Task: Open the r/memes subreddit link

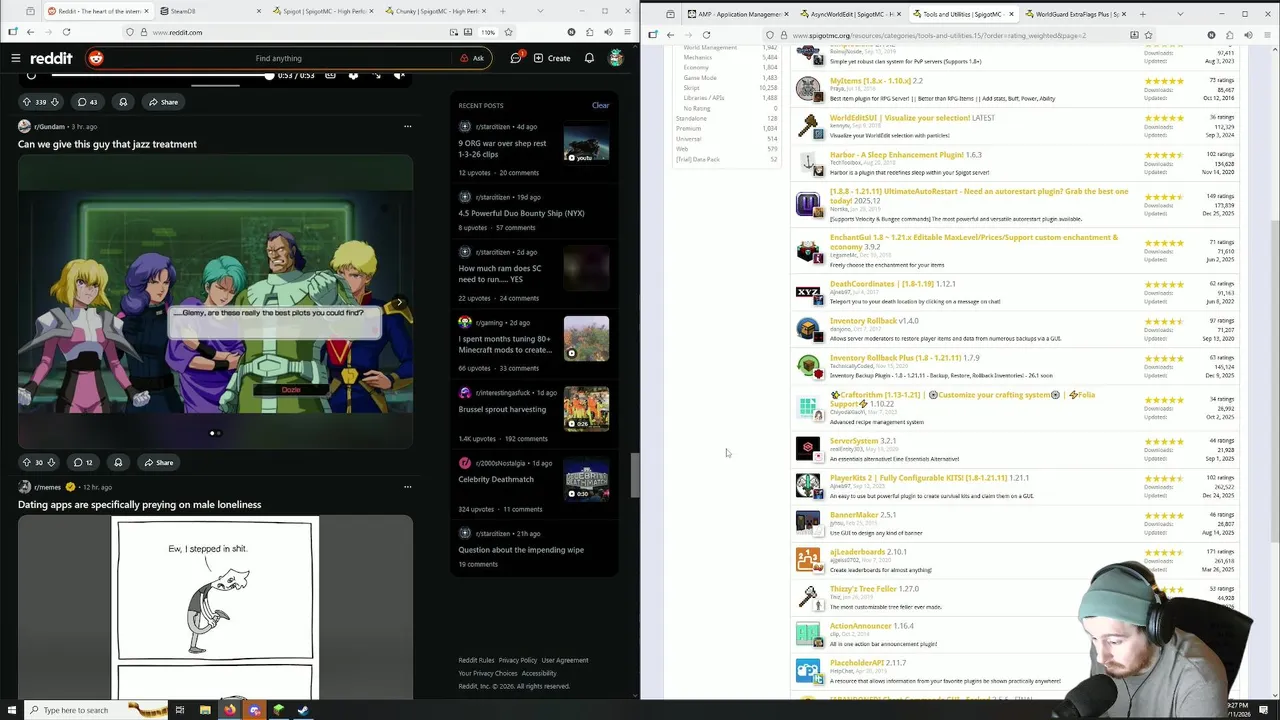Action: 47,487
